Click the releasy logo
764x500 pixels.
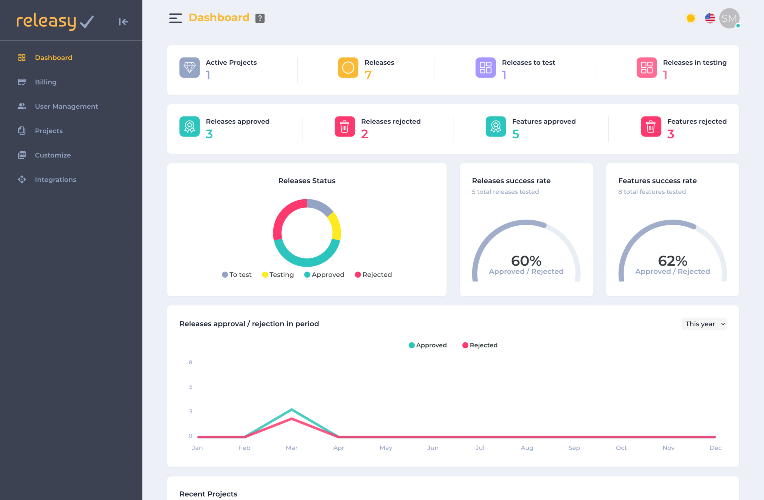pyautogui.click(x=55, y=21)
